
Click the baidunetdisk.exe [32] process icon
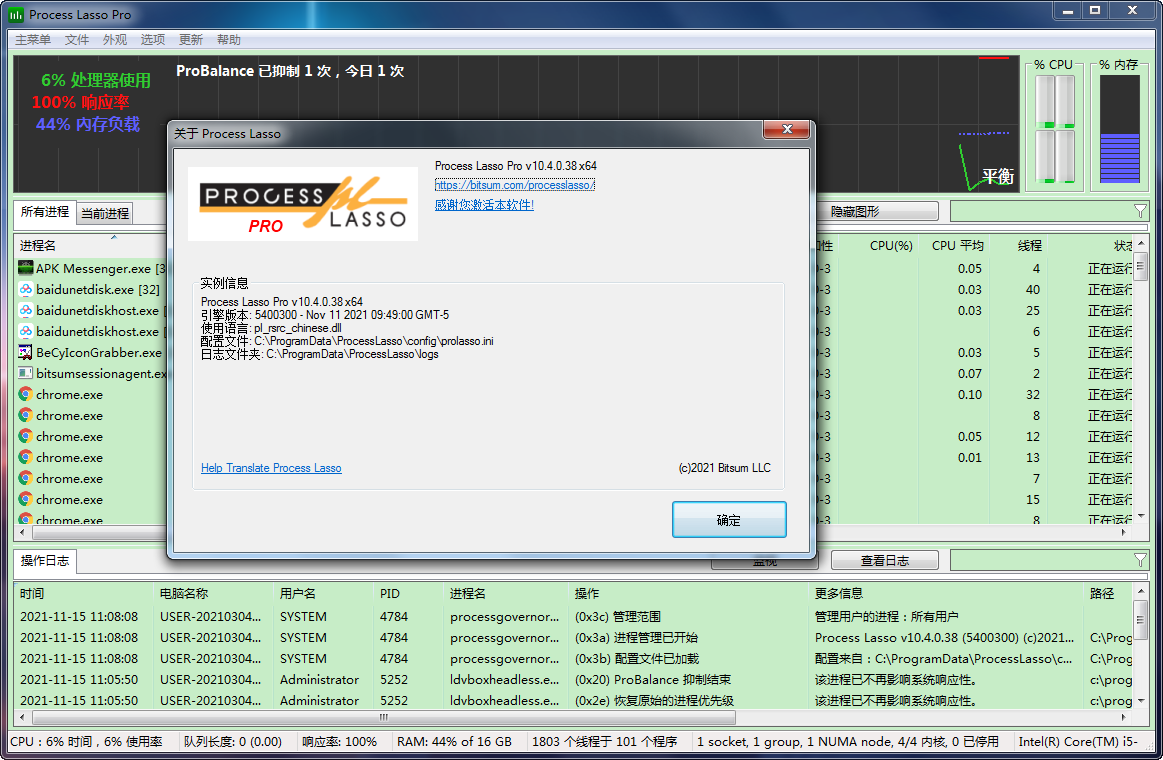pos(25,289)
